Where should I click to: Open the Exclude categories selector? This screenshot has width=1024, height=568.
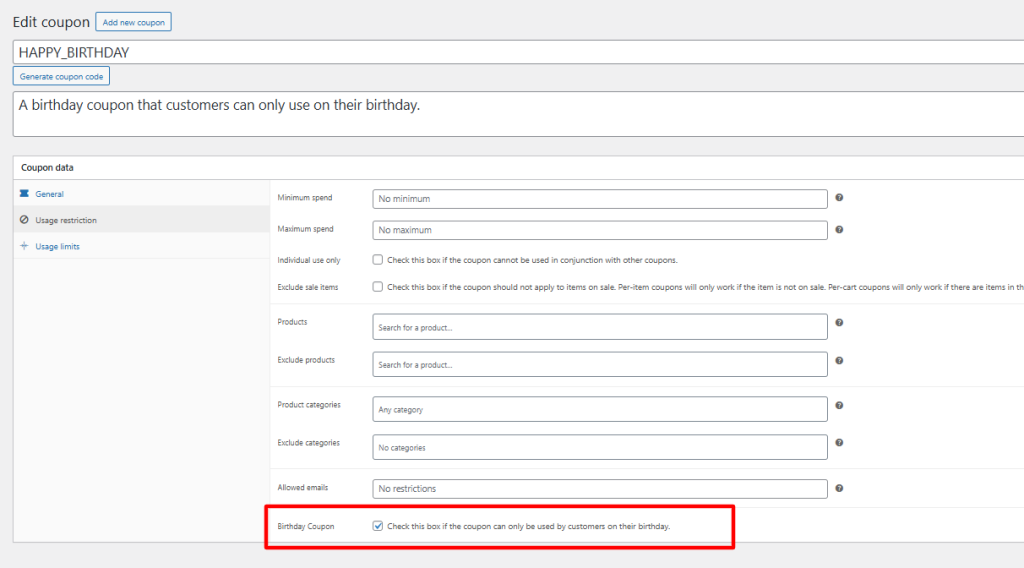tap(600, 447)
